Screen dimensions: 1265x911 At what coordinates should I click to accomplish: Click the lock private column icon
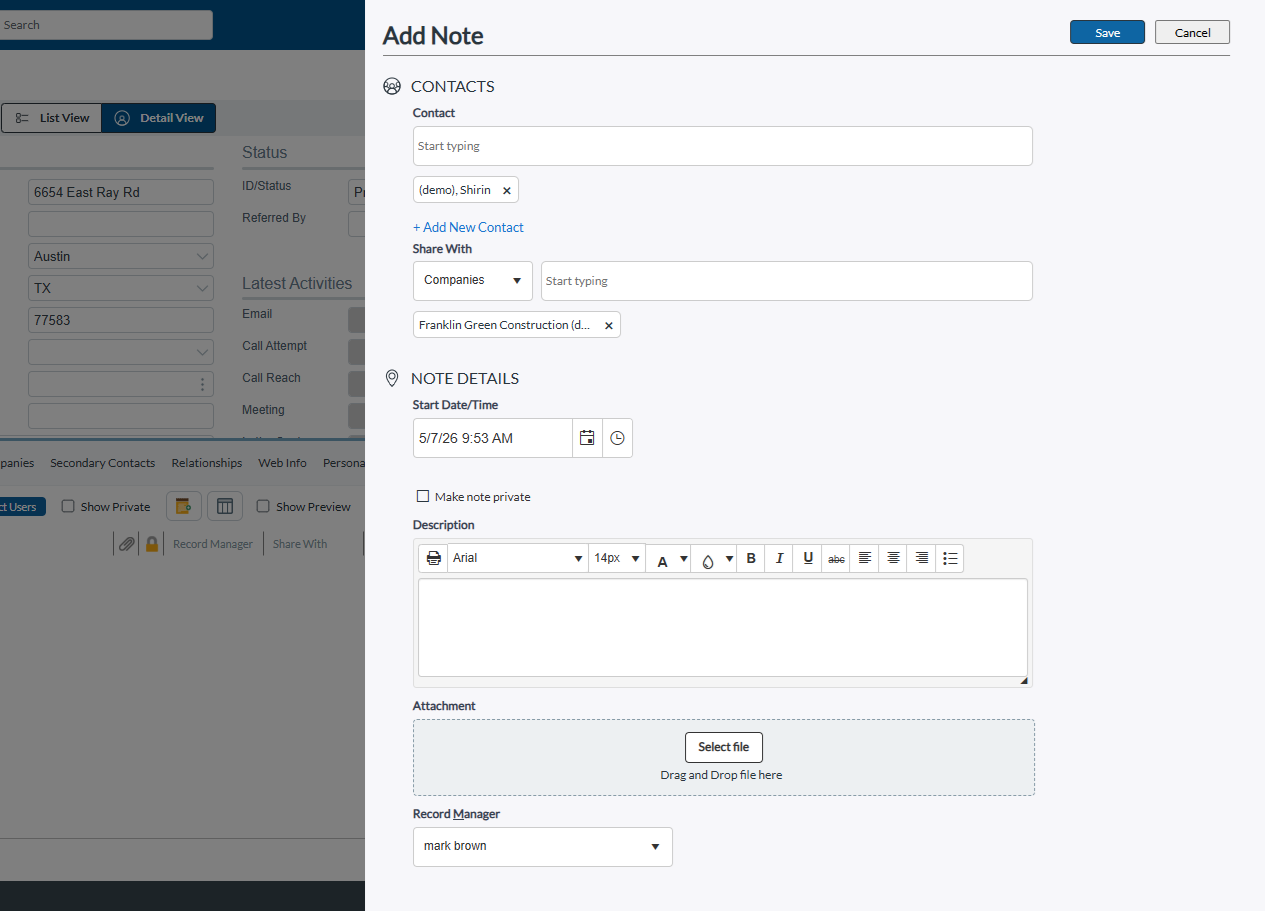(x=152, y=544)
